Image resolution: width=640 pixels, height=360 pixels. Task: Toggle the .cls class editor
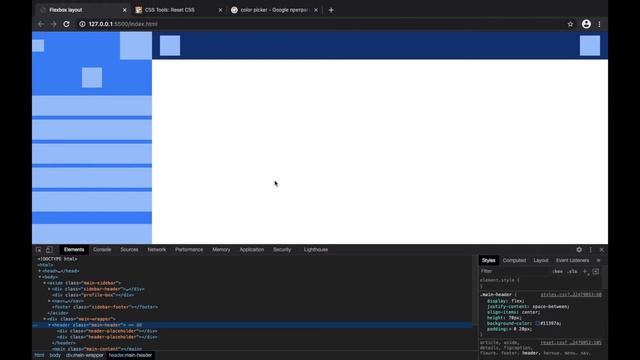tap(573, 271)
